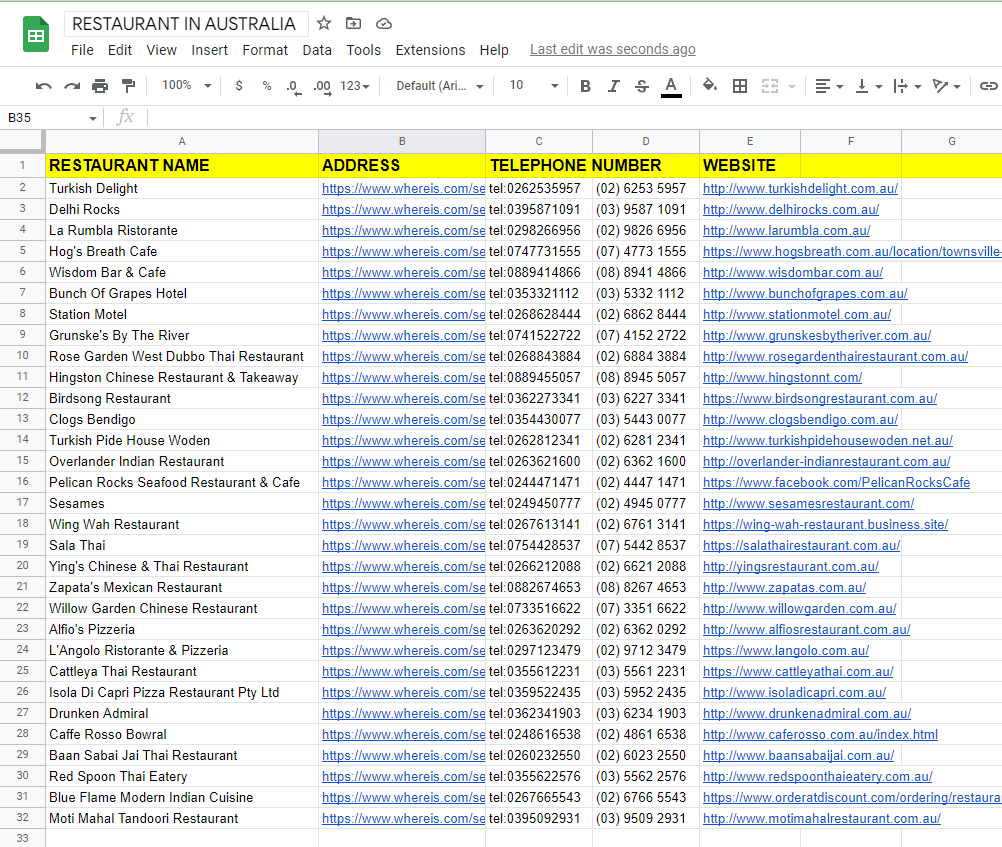Select the 'Hog's Breath Cafe' cell

click(x=182, y=252)
